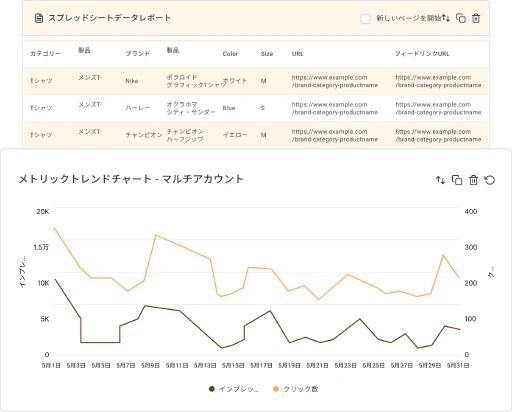The width and height of the screenshot is (512, 412).
Task: Click the ホワイト color cell
Action: [235, 81]
